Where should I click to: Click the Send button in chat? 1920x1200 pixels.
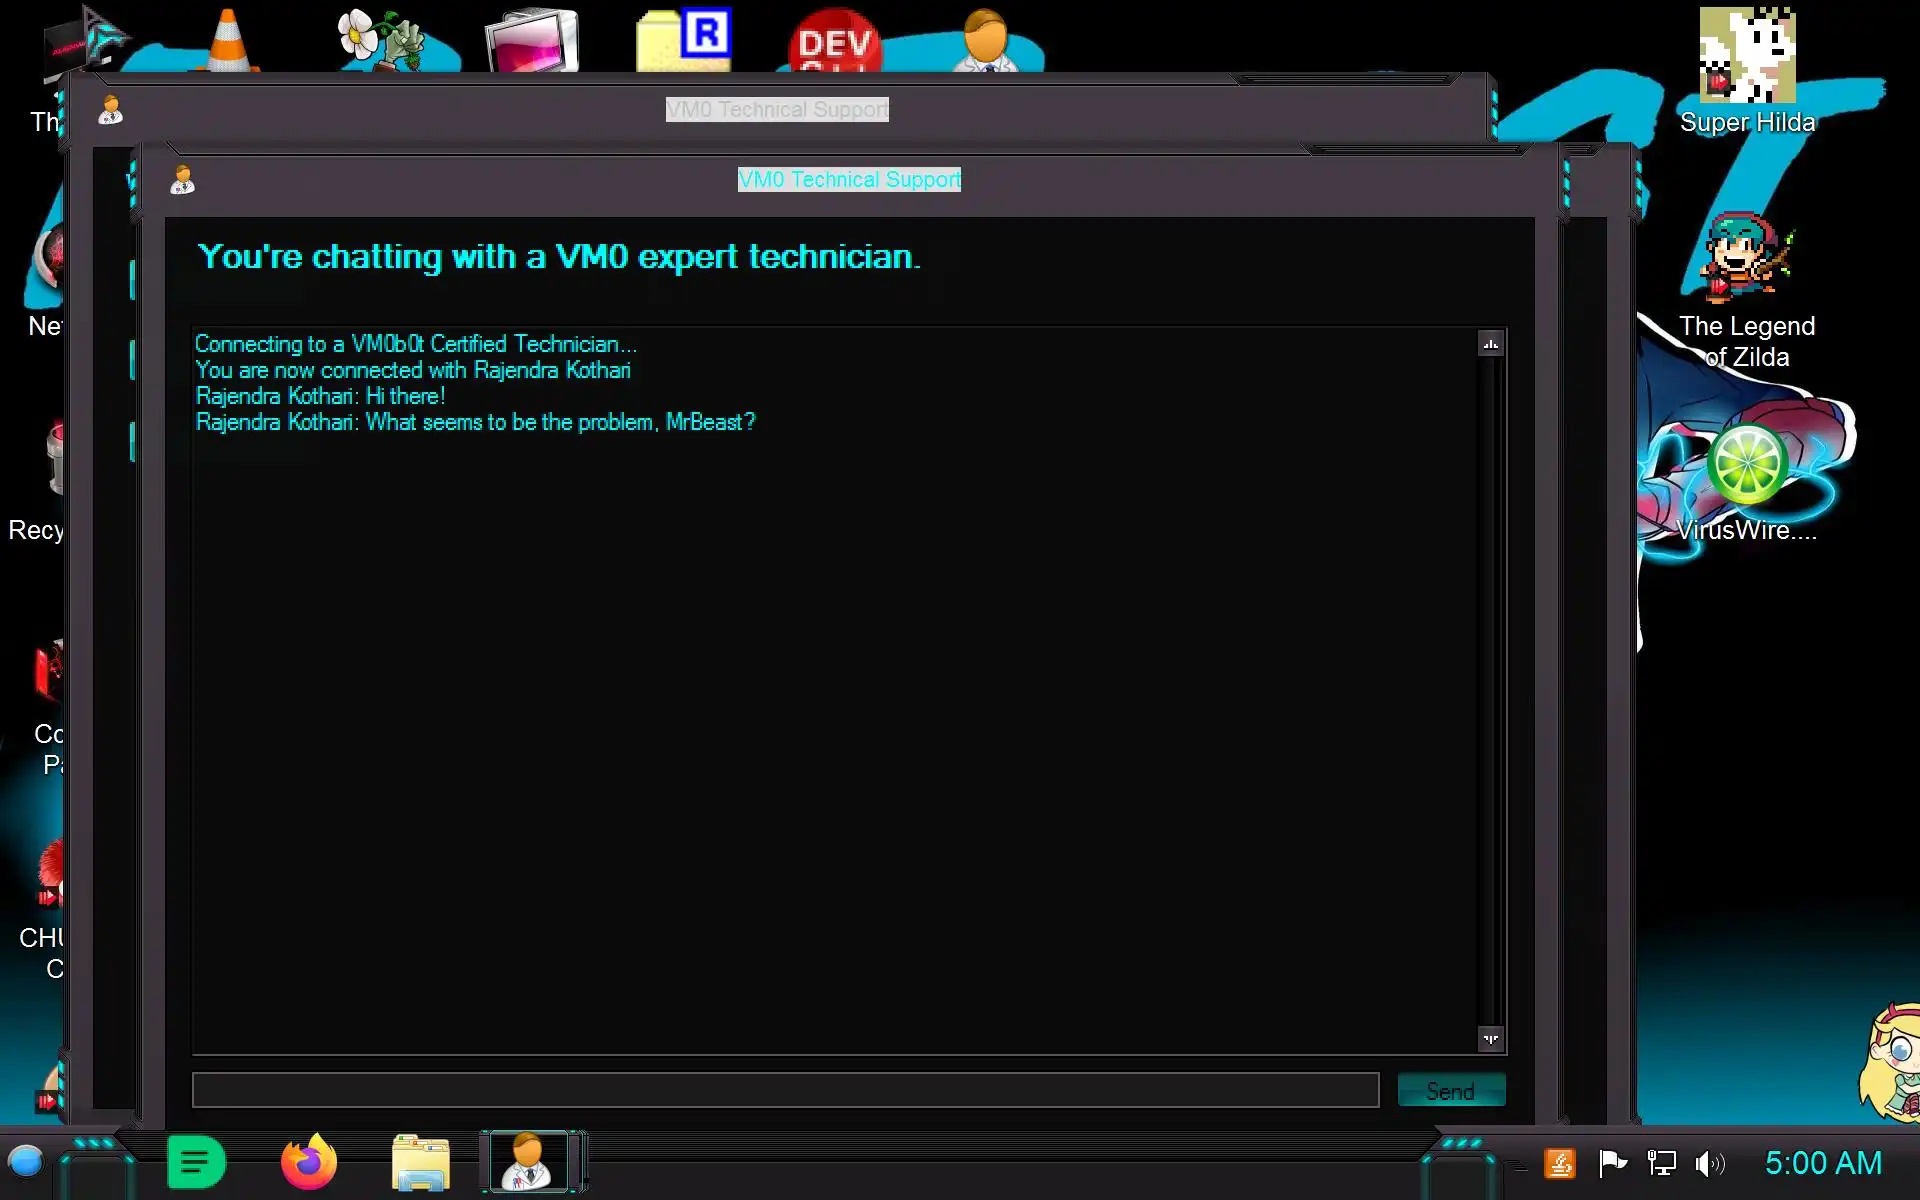point(1450,1090)
